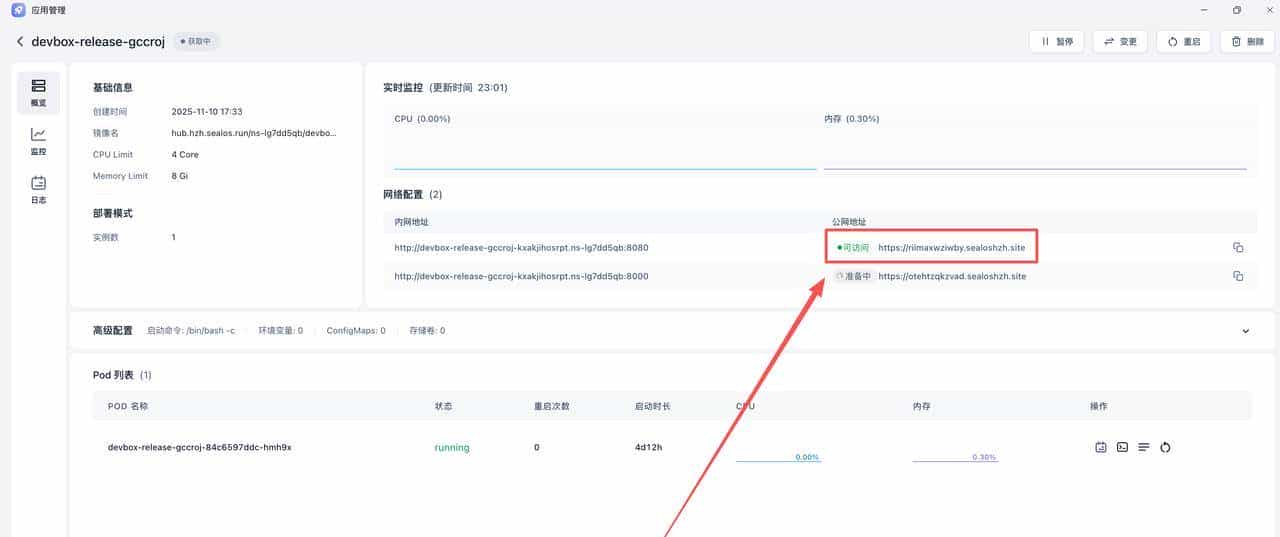Click the 环境变量: 0 label
This screenshot has height=537, width=1280.
[x=281, y=331]
